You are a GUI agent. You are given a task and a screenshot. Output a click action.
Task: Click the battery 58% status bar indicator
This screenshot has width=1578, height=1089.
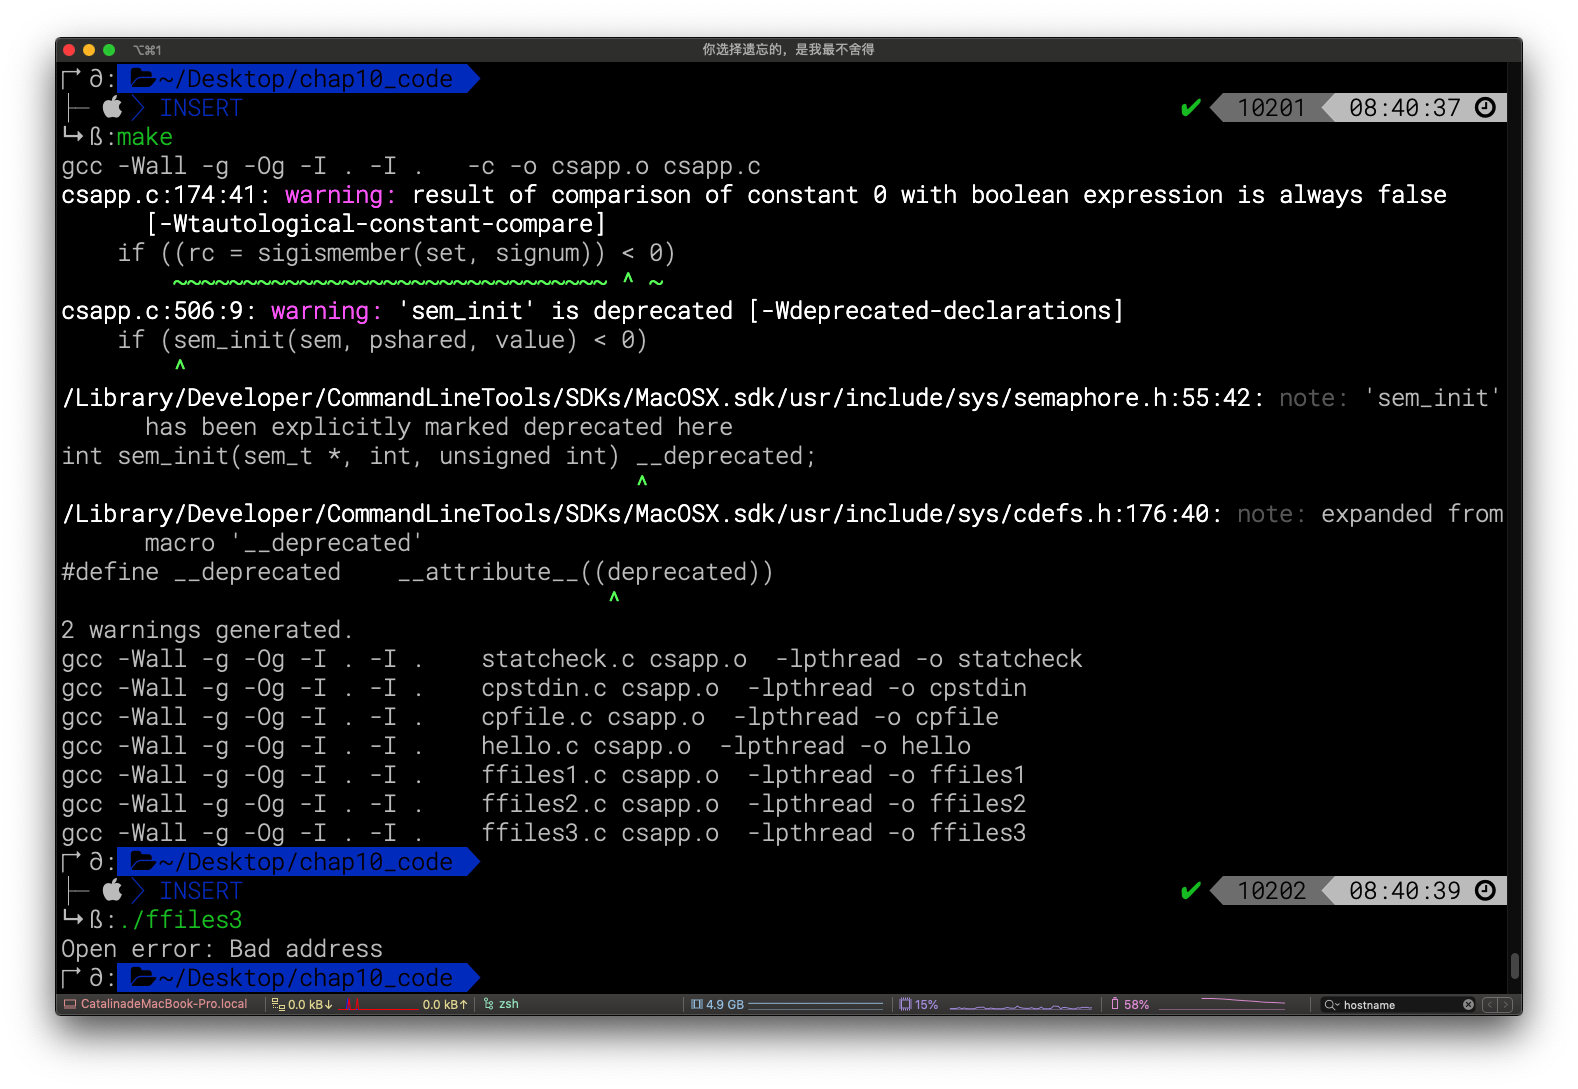1130,1005
